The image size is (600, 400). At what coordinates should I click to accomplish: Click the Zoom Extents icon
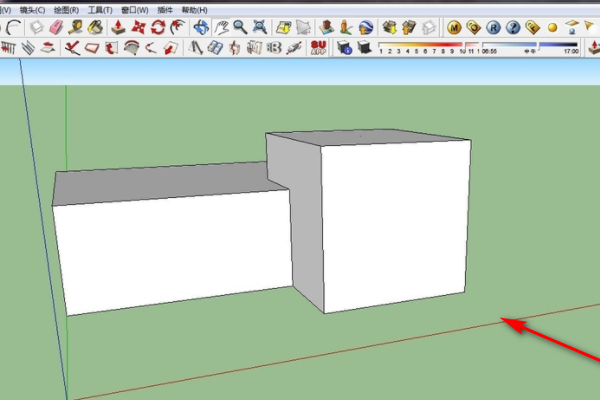pyautogui.click(x=260, y=26)
